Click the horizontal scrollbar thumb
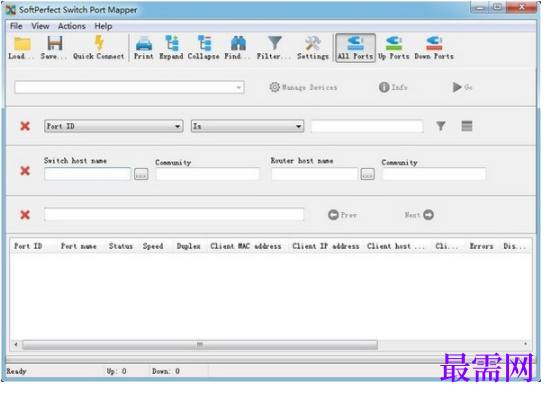 click(200, 344)
